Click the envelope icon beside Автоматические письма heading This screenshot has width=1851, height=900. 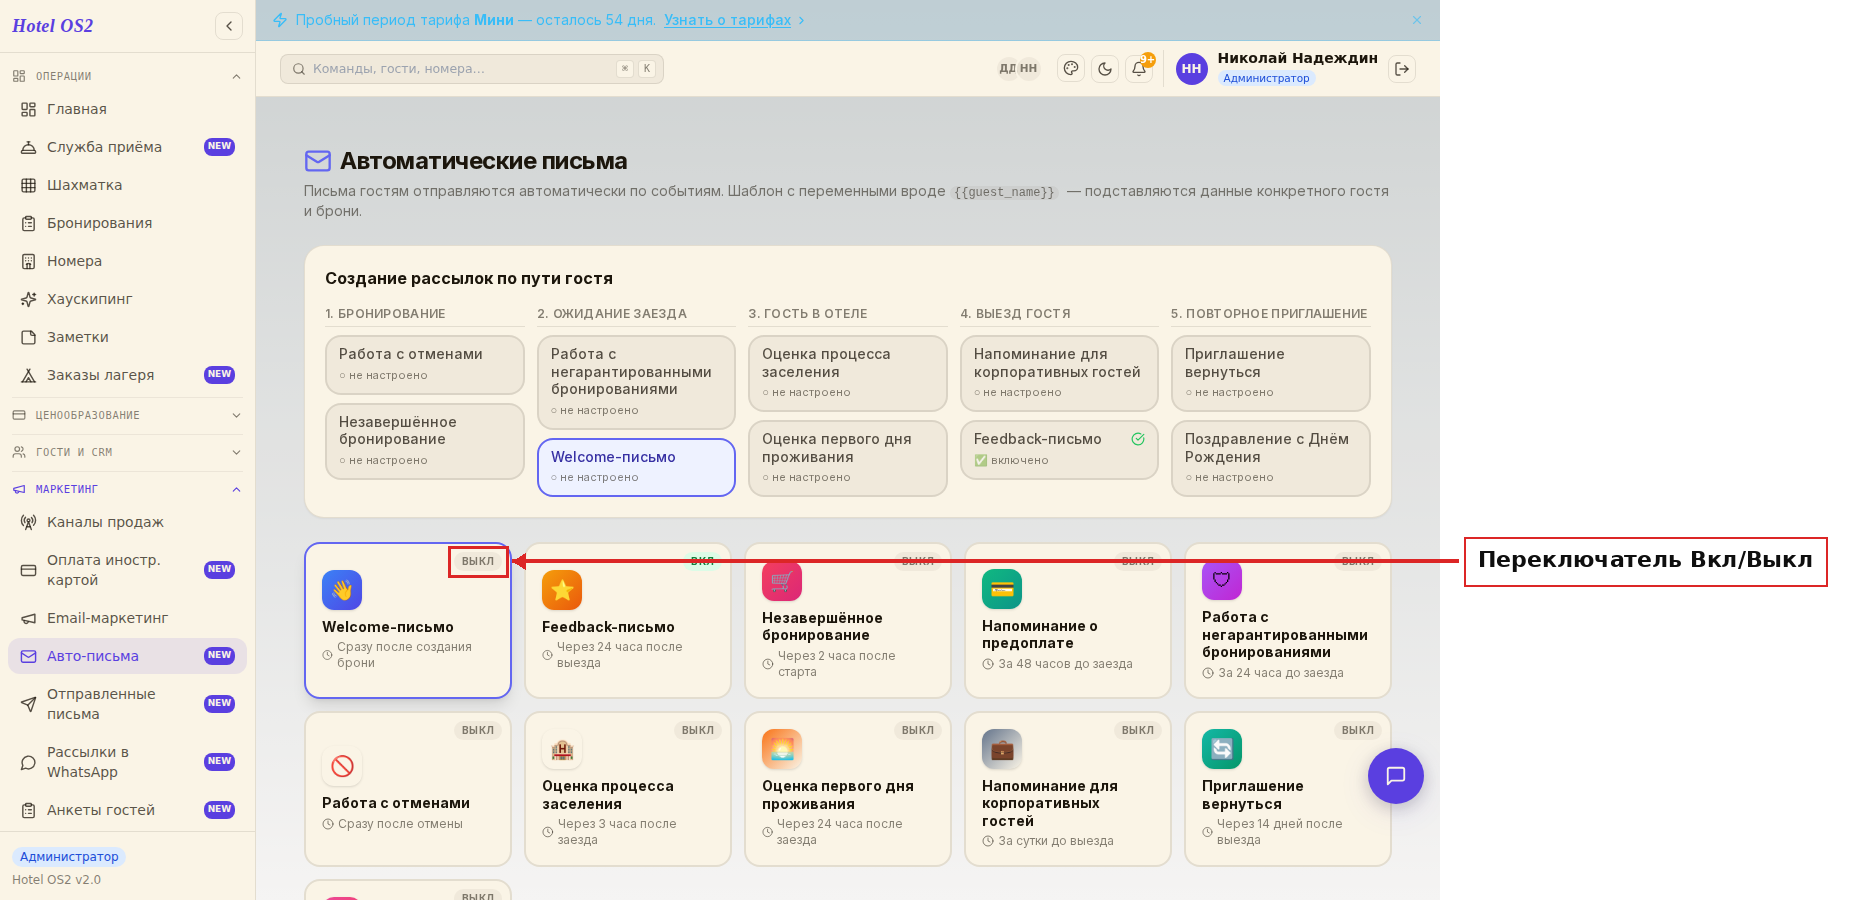[318, 161]
